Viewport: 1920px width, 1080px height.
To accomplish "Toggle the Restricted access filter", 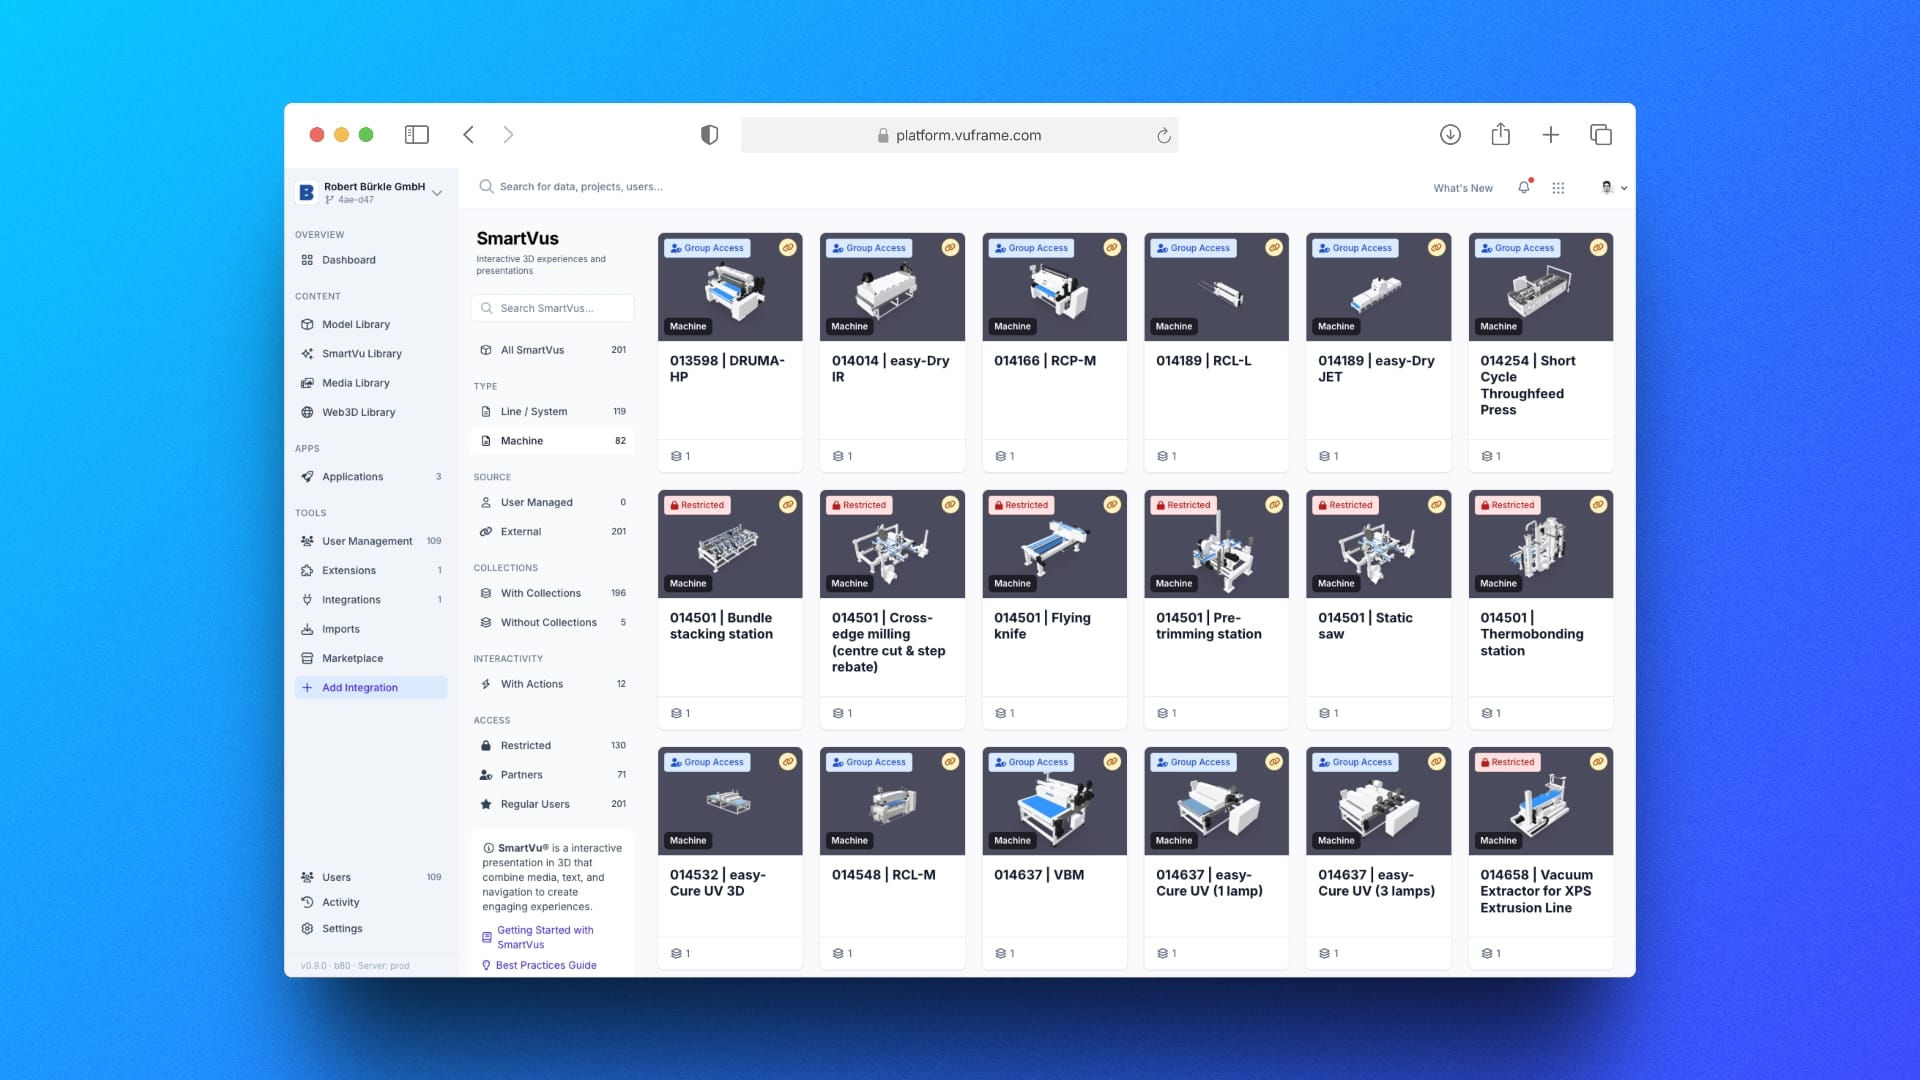I will click(525, 745).
